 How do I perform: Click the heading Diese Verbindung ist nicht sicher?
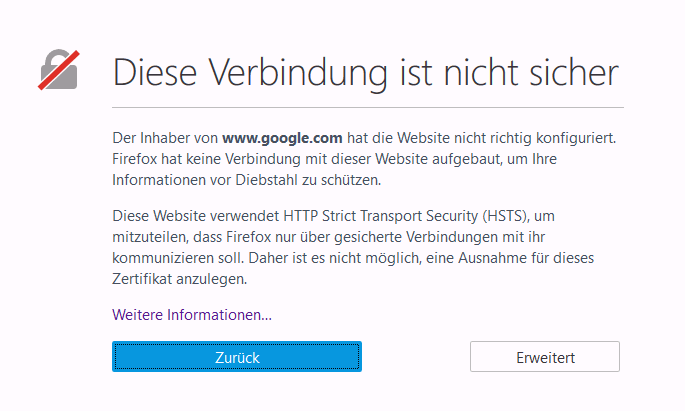tap(366, 73)
